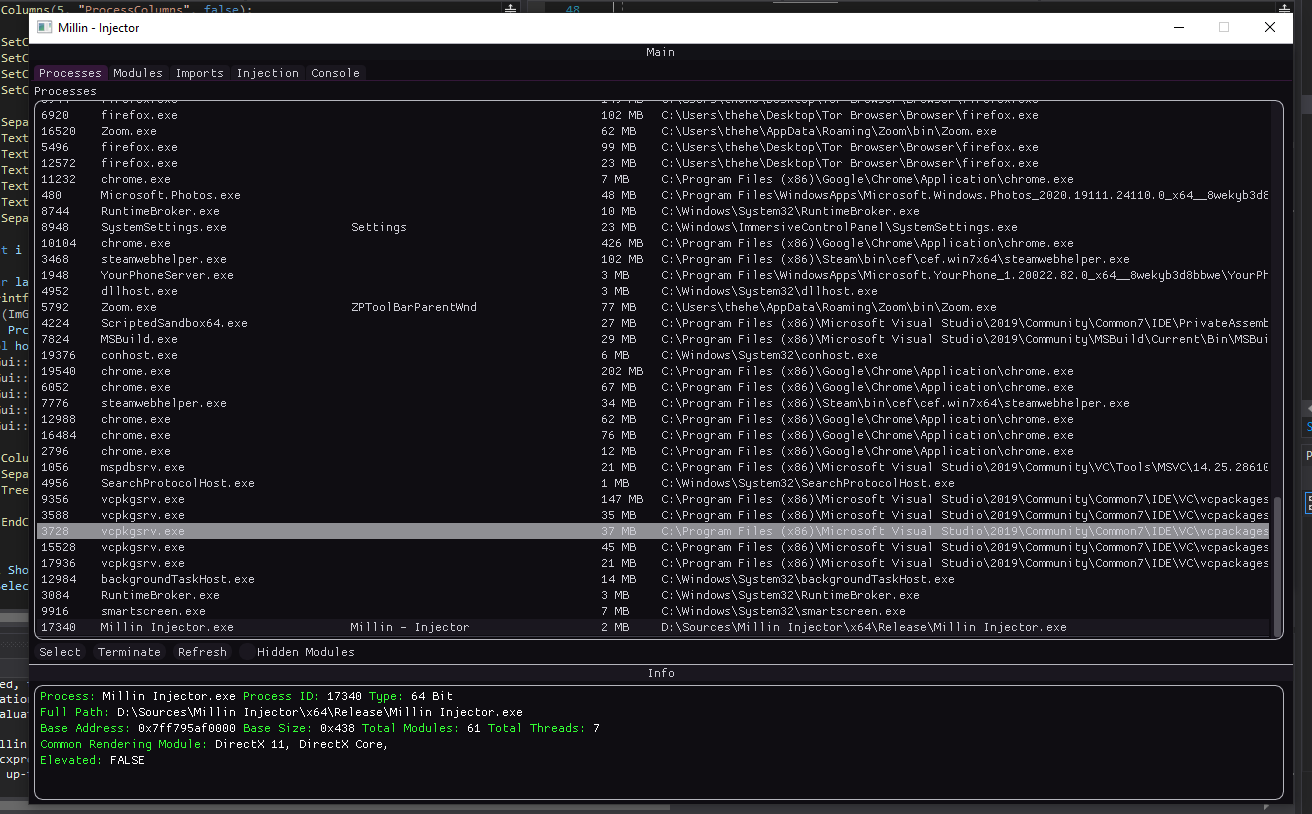Select chrome.exe with PID 16484

pos(654,435)
